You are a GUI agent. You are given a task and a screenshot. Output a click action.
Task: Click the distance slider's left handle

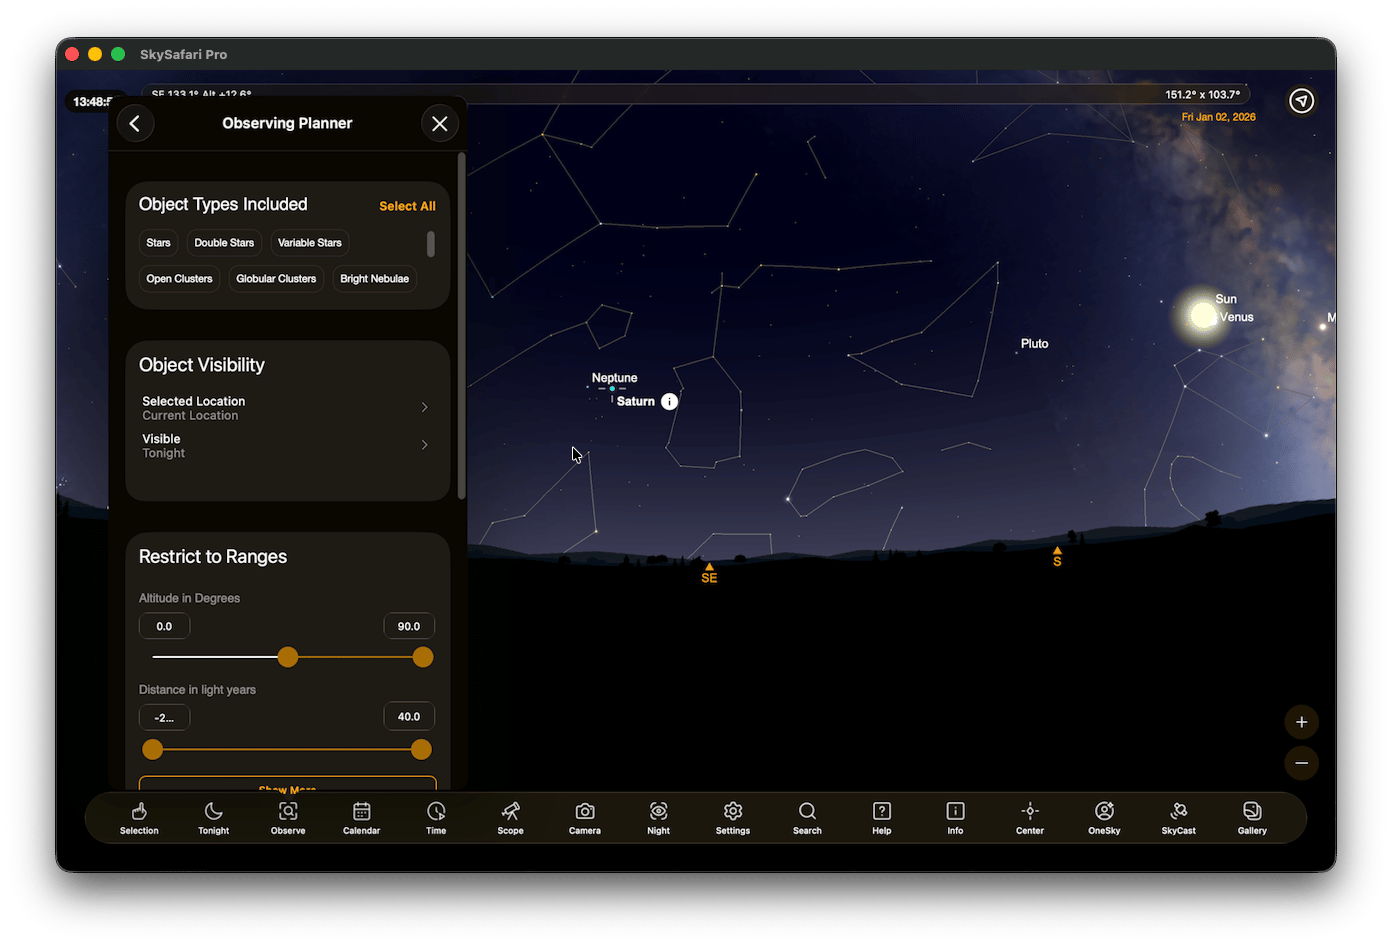[x=152, y=749]
